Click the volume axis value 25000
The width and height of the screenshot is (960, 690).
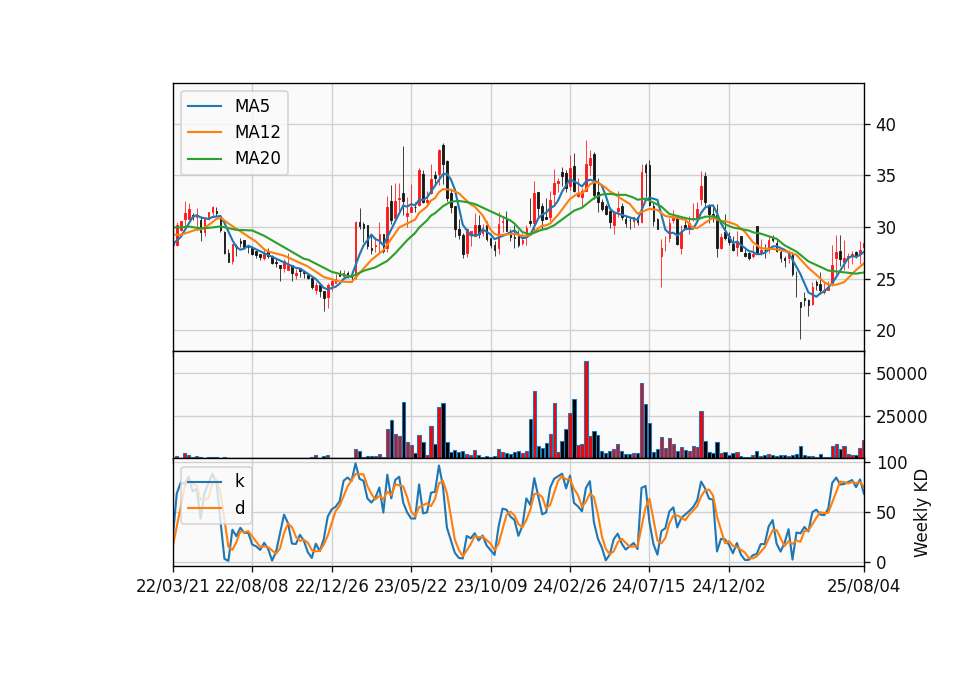pyautogui.click(x=901, y=417)
